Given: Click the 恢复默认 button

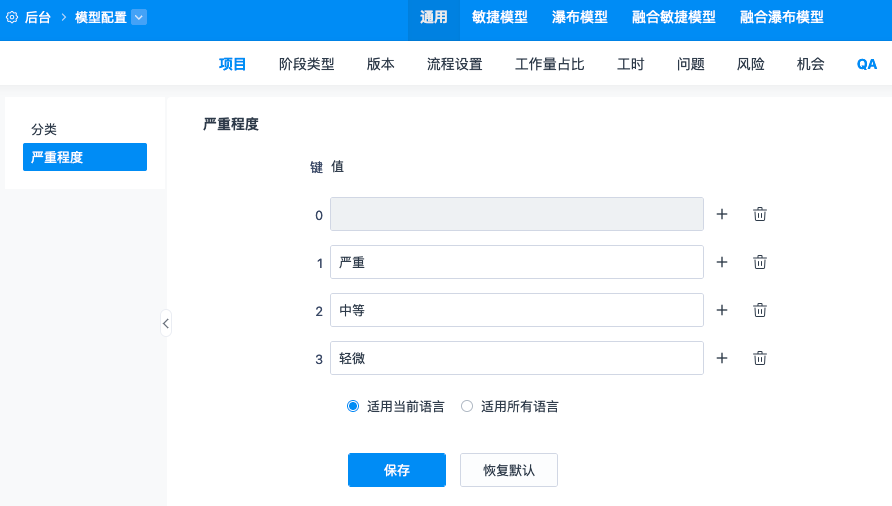Looking at the screenshot, I should [x=509, y=470].
